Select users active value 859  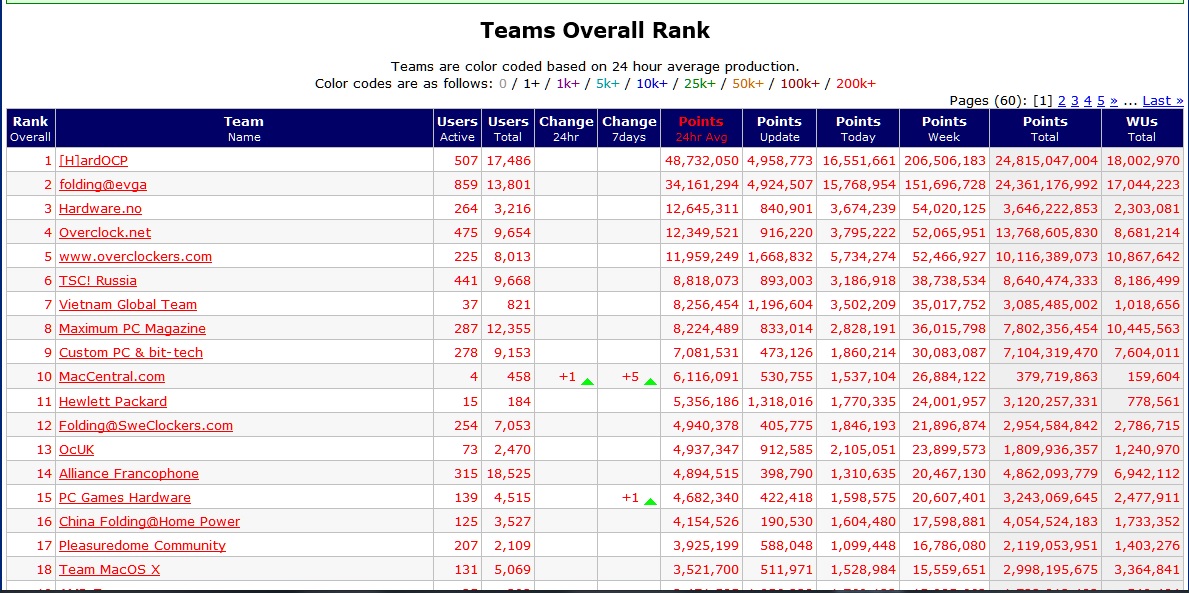[x=466, y=184]
